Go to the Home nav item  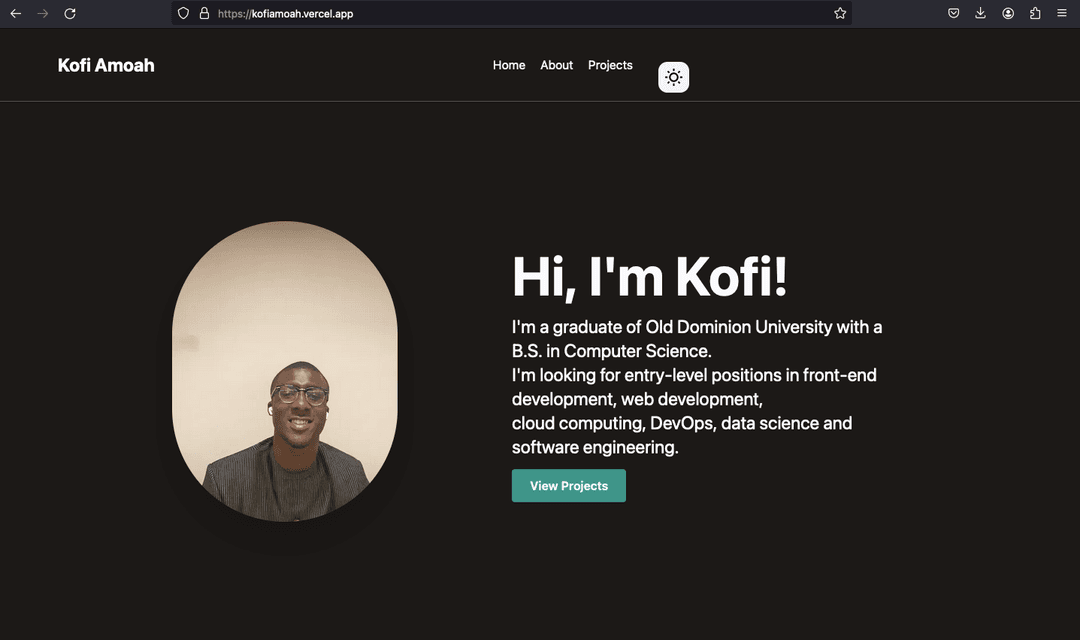click(509, 65)
